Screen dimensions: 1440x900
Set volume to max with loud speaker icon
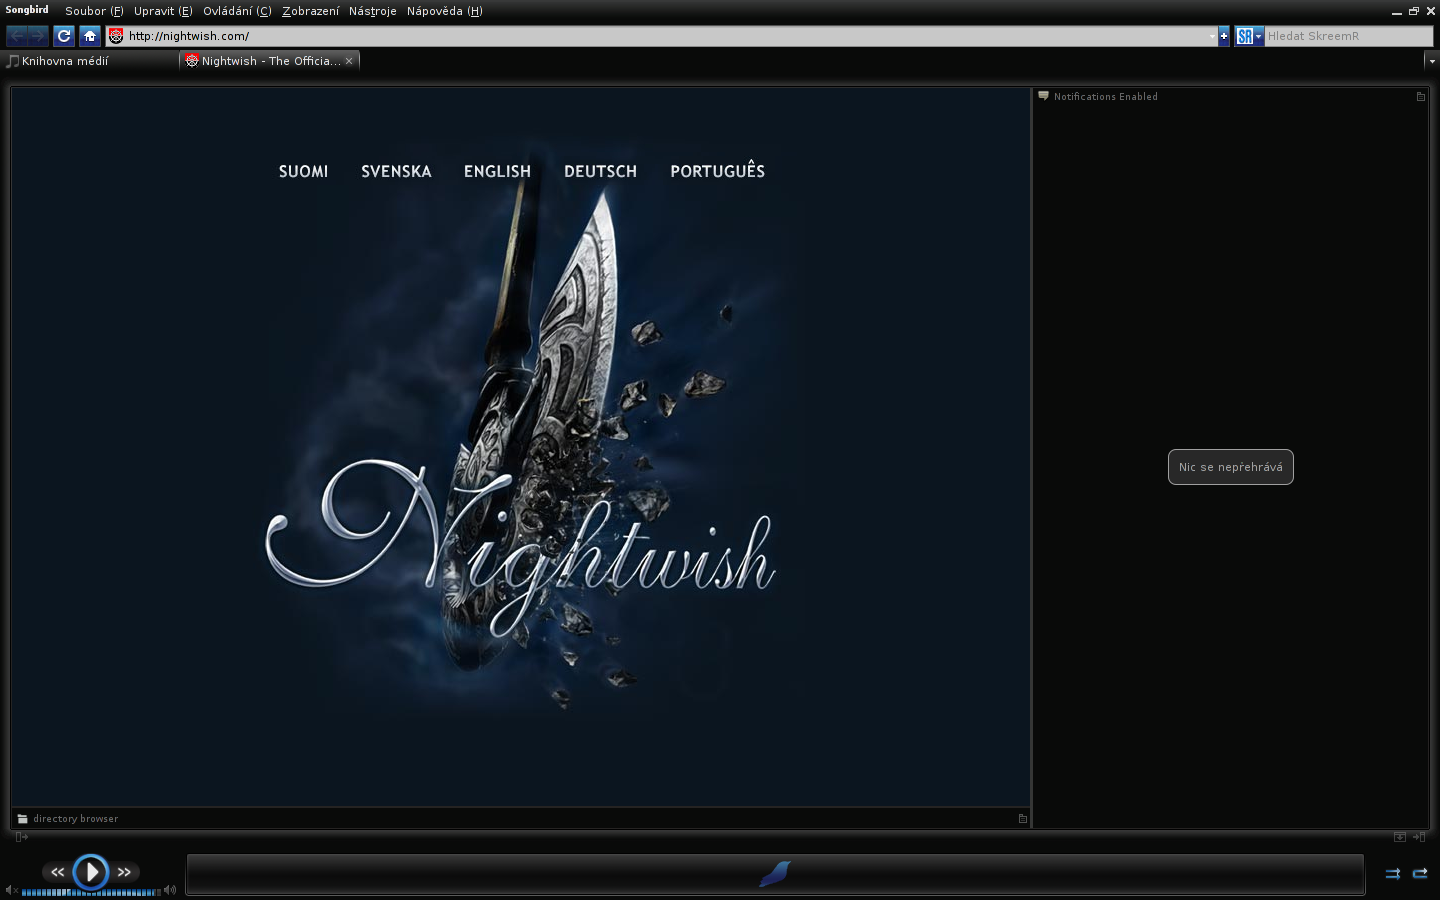pos(169,890)
